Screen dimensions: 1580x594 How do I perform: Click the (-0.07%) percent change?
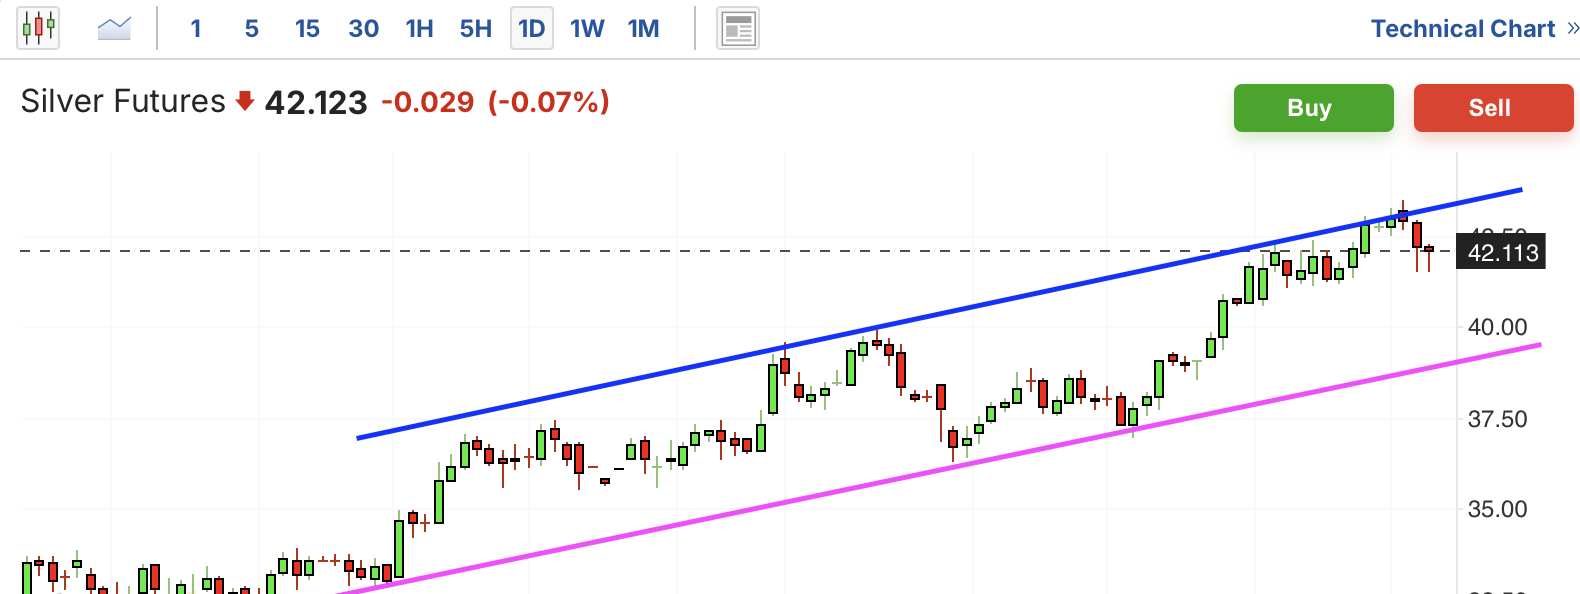pyautogui.click(x=549, y=102)
